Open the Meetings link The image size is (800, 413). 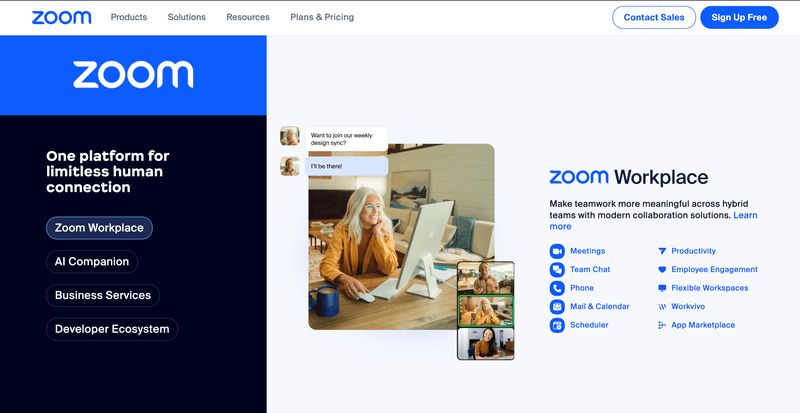587,251
